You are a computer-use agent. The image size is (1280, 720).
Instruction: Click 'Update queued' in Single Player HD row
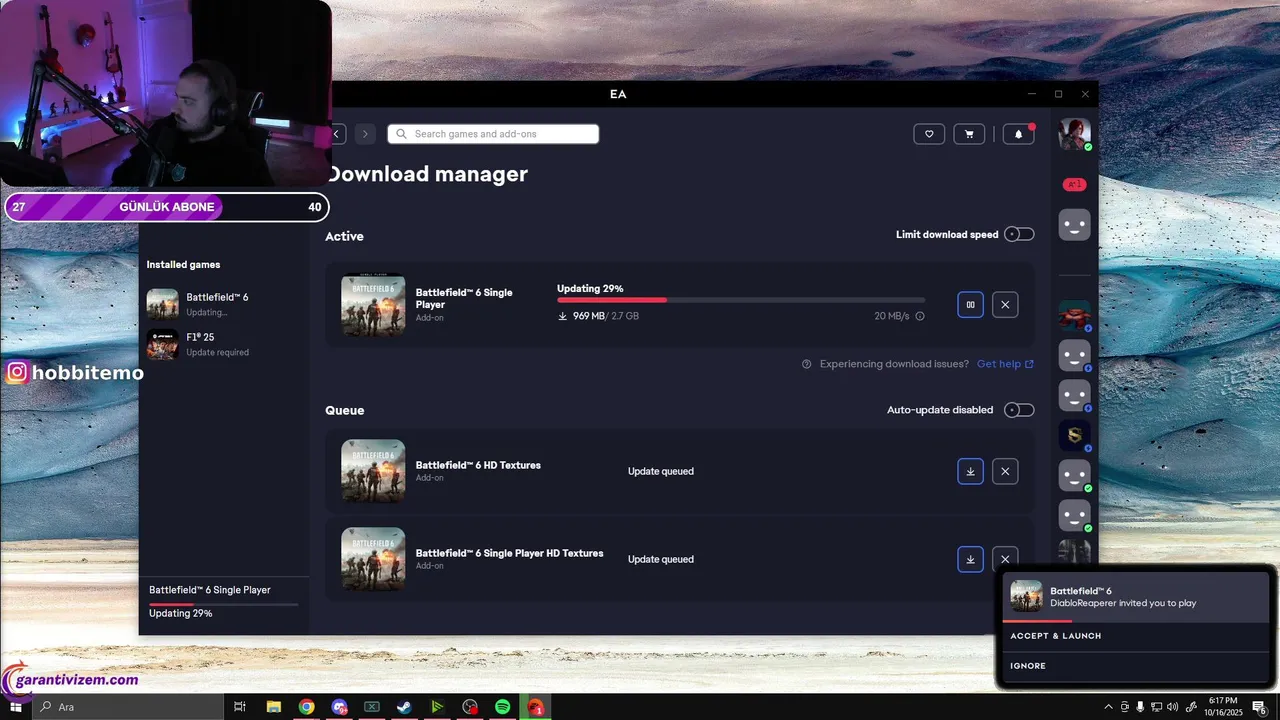click(660, 559)
